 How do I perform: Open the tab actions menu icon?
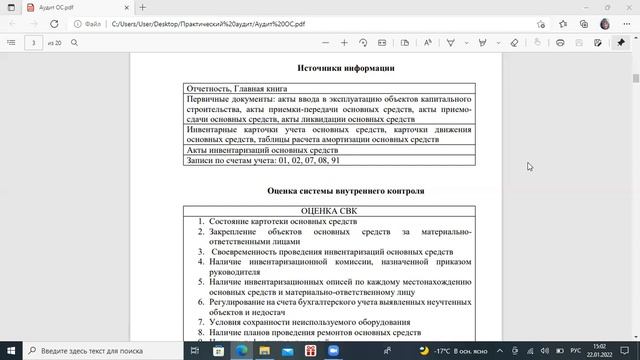(11, 7)
